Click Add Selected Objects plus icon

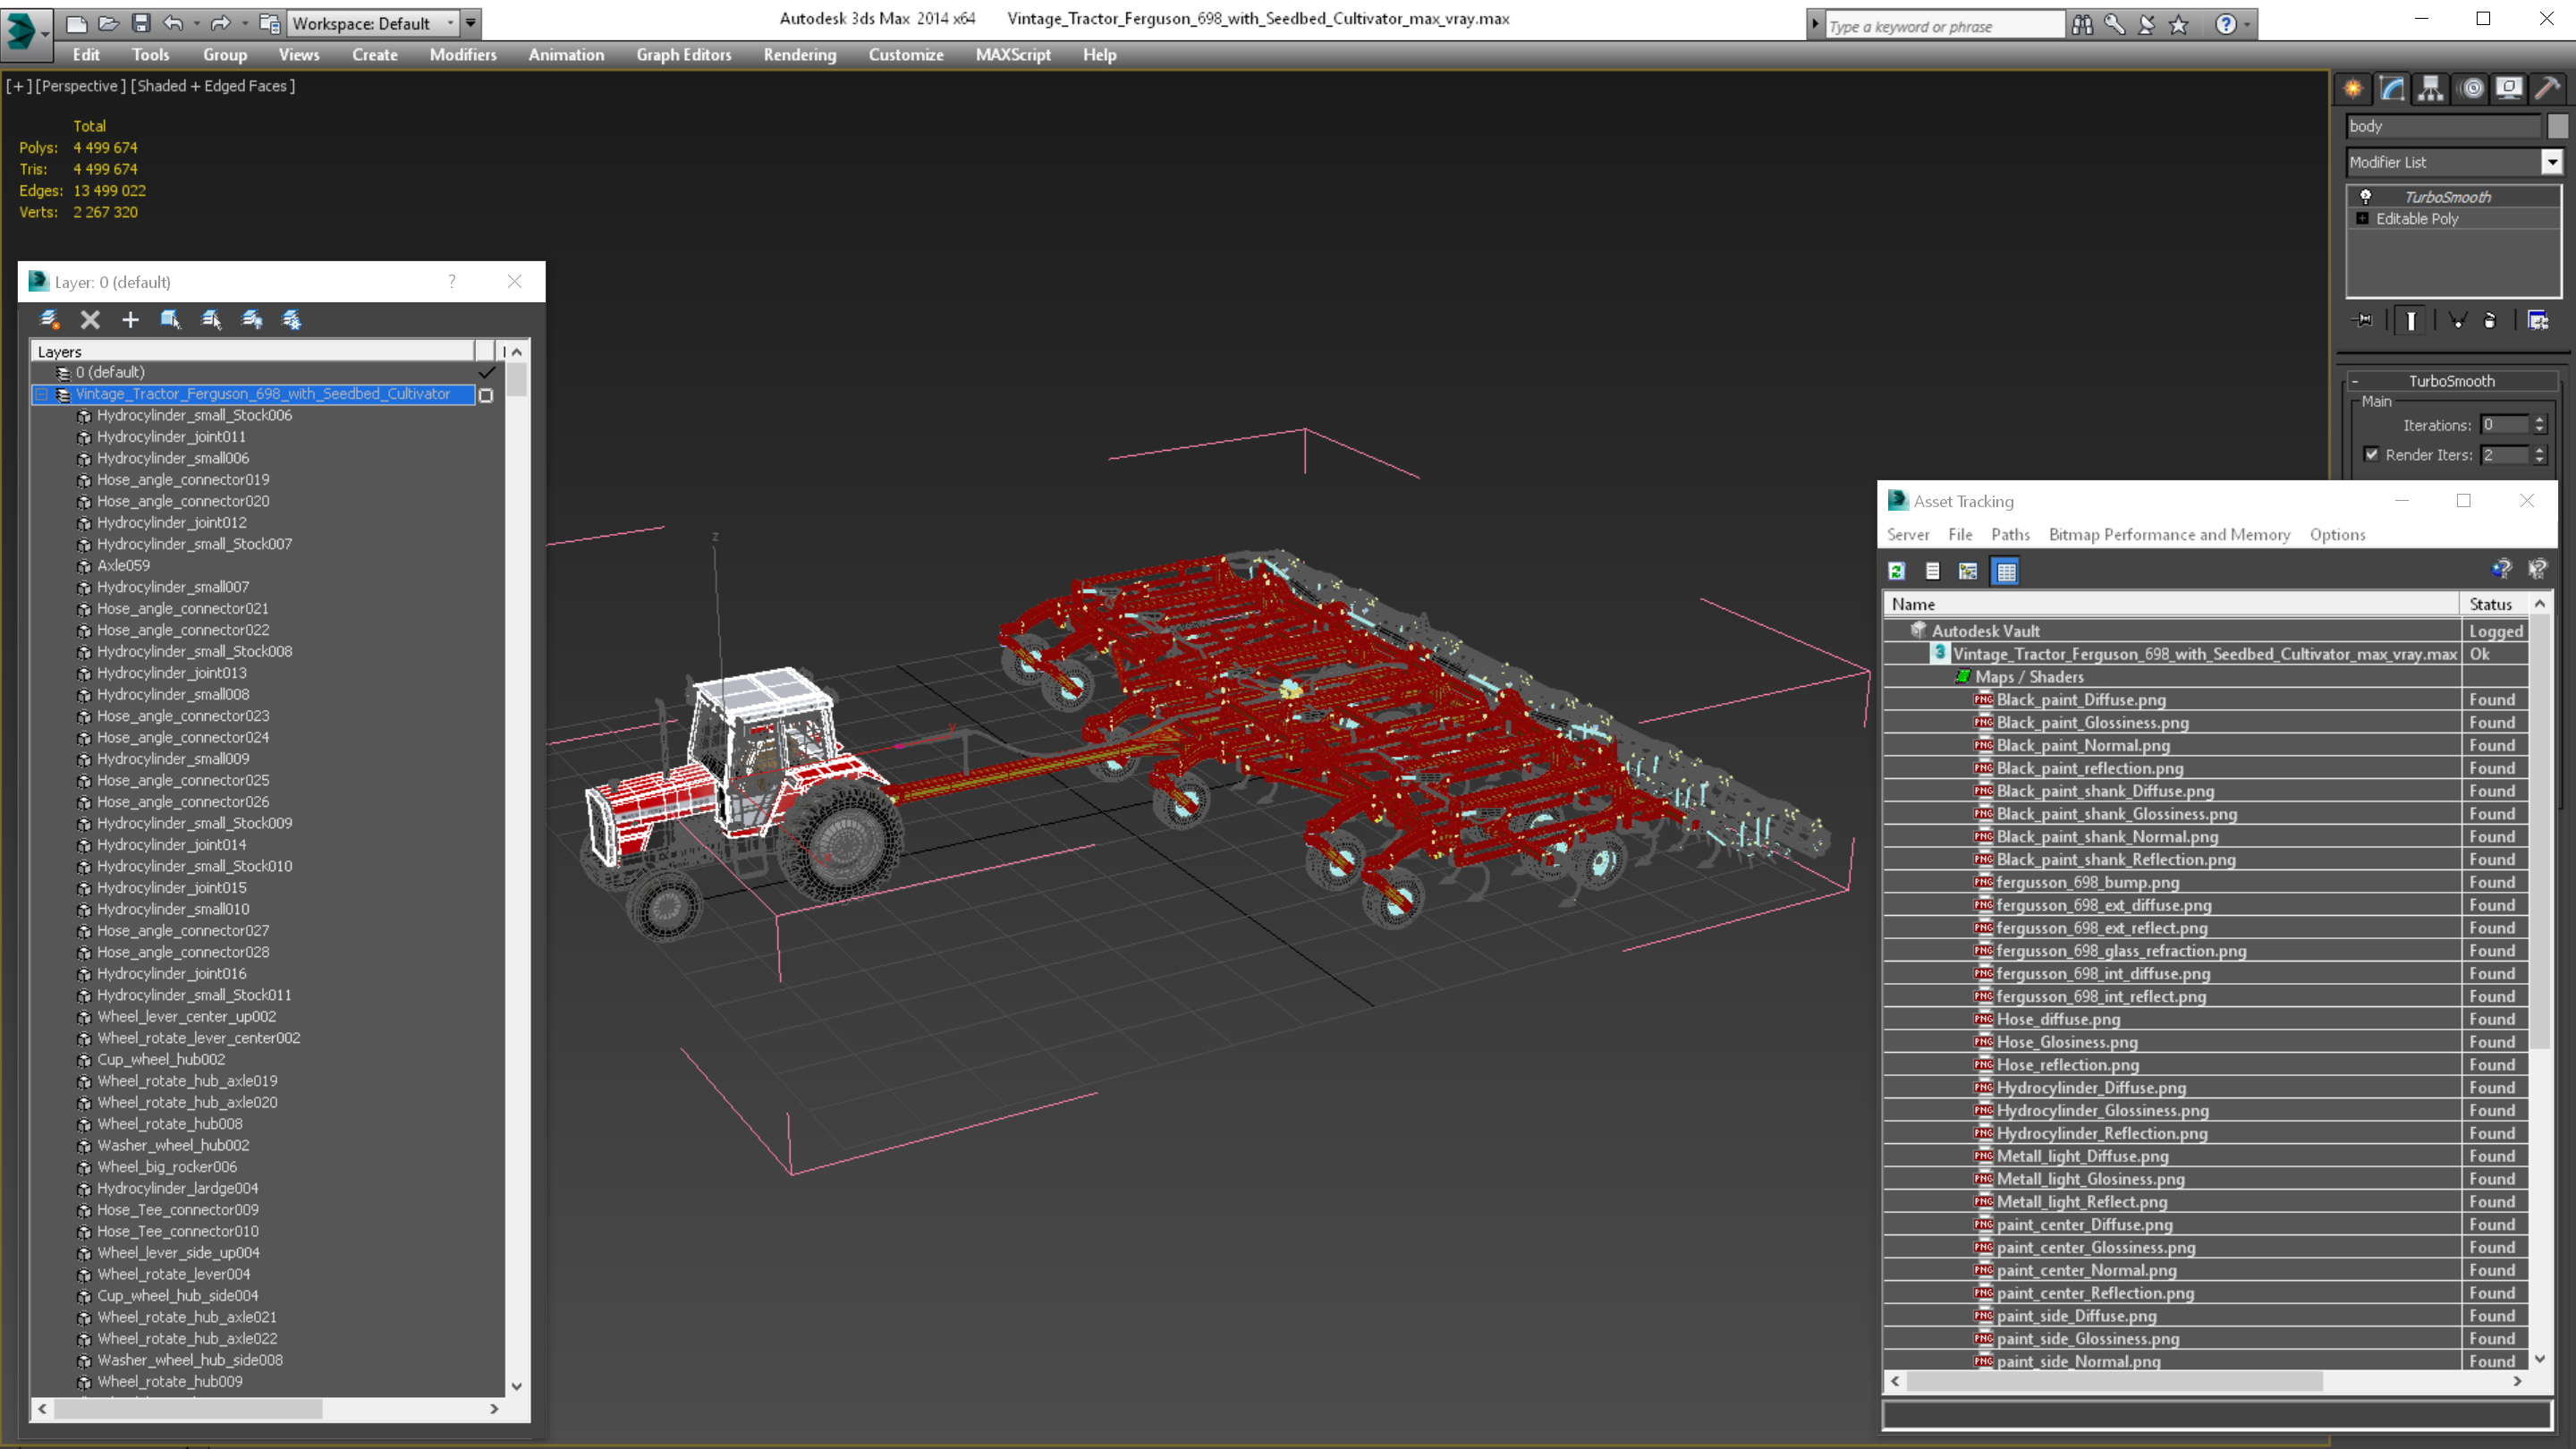click(x=130, y=319)
